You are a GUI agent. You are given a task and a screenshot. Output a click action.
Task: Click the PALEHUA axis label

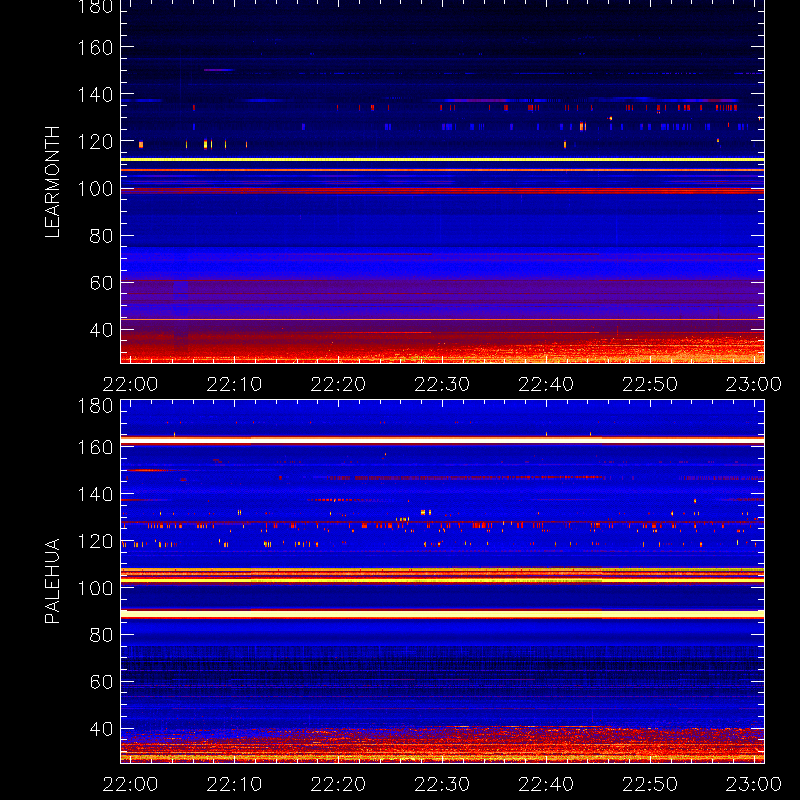[x=53, y=581]
